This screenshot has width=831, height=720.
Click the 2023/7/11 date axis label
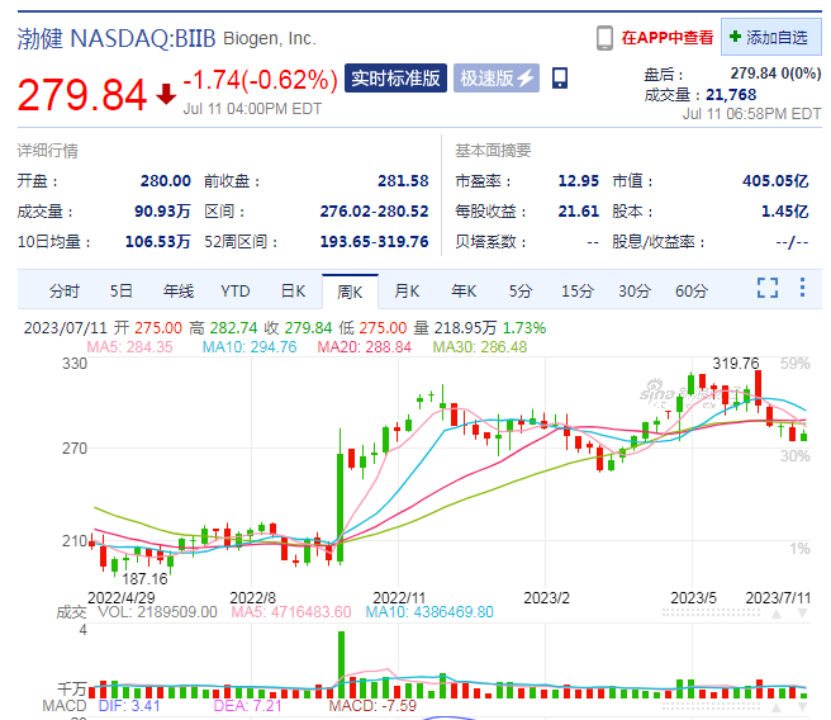coord(778,598)
